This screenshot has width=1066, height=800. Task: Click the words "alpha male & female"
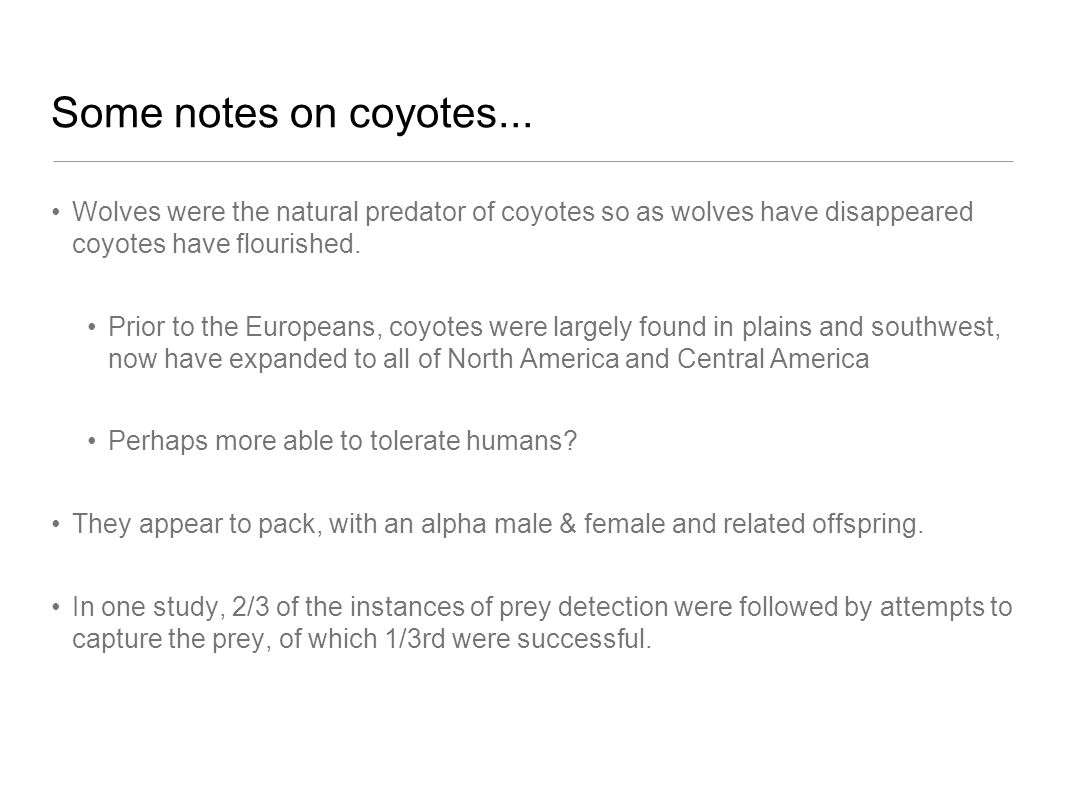click(x=544, y=524)
